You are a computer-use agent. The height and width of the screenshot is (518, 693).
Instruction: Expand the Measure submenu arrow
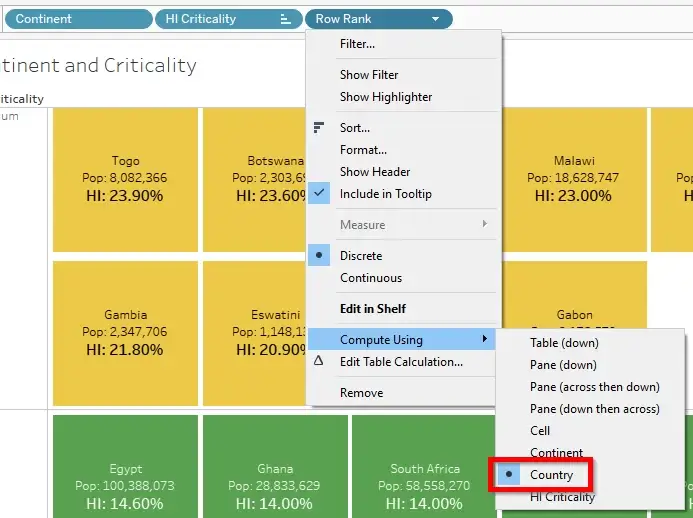485,224
